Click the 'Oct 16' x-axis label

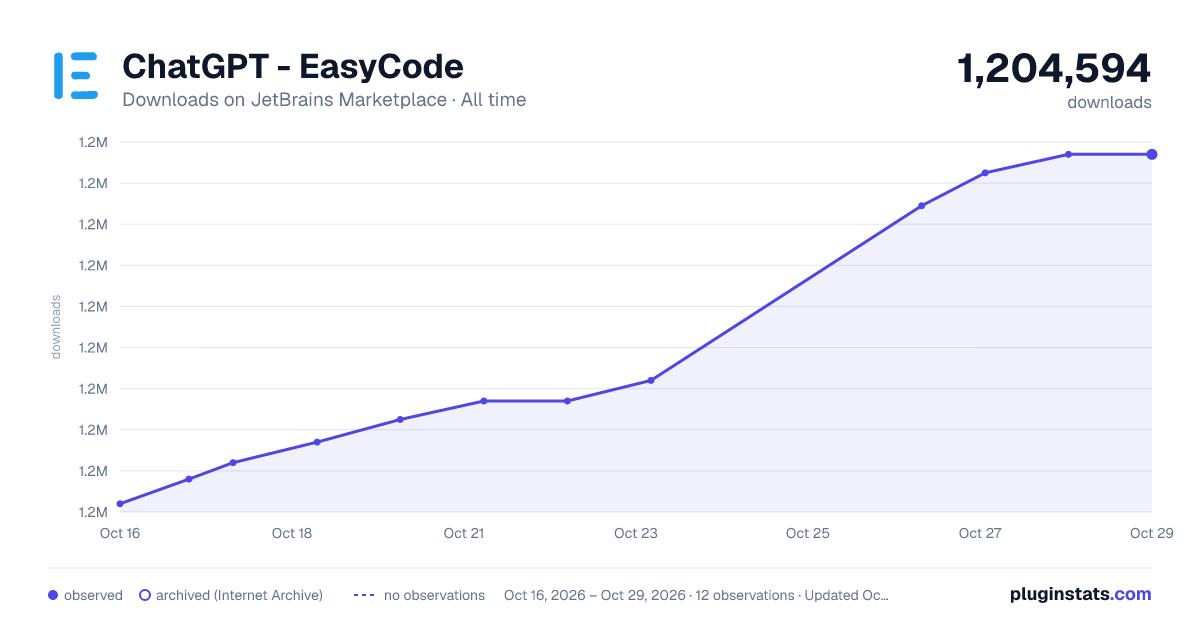pos(120,533)
